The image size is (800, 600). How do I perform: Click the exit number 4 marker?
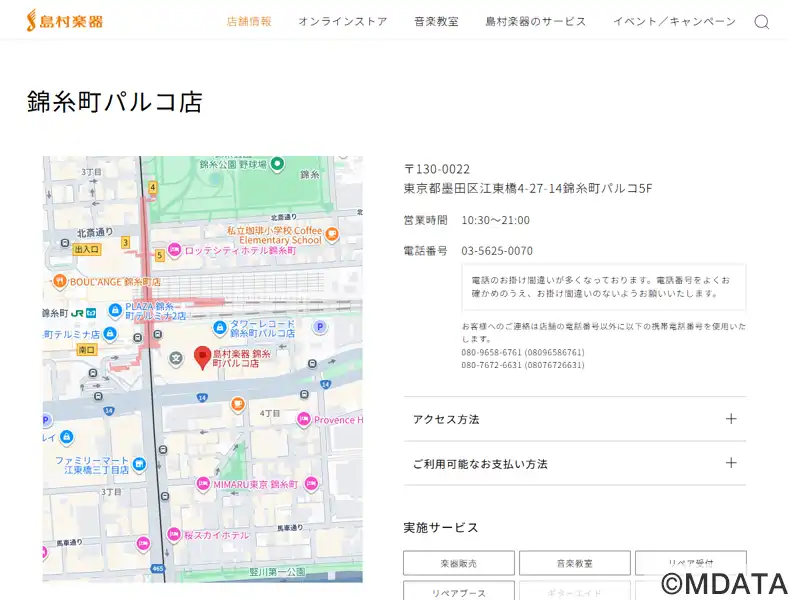pyautogui.click(x=152, y=187)
